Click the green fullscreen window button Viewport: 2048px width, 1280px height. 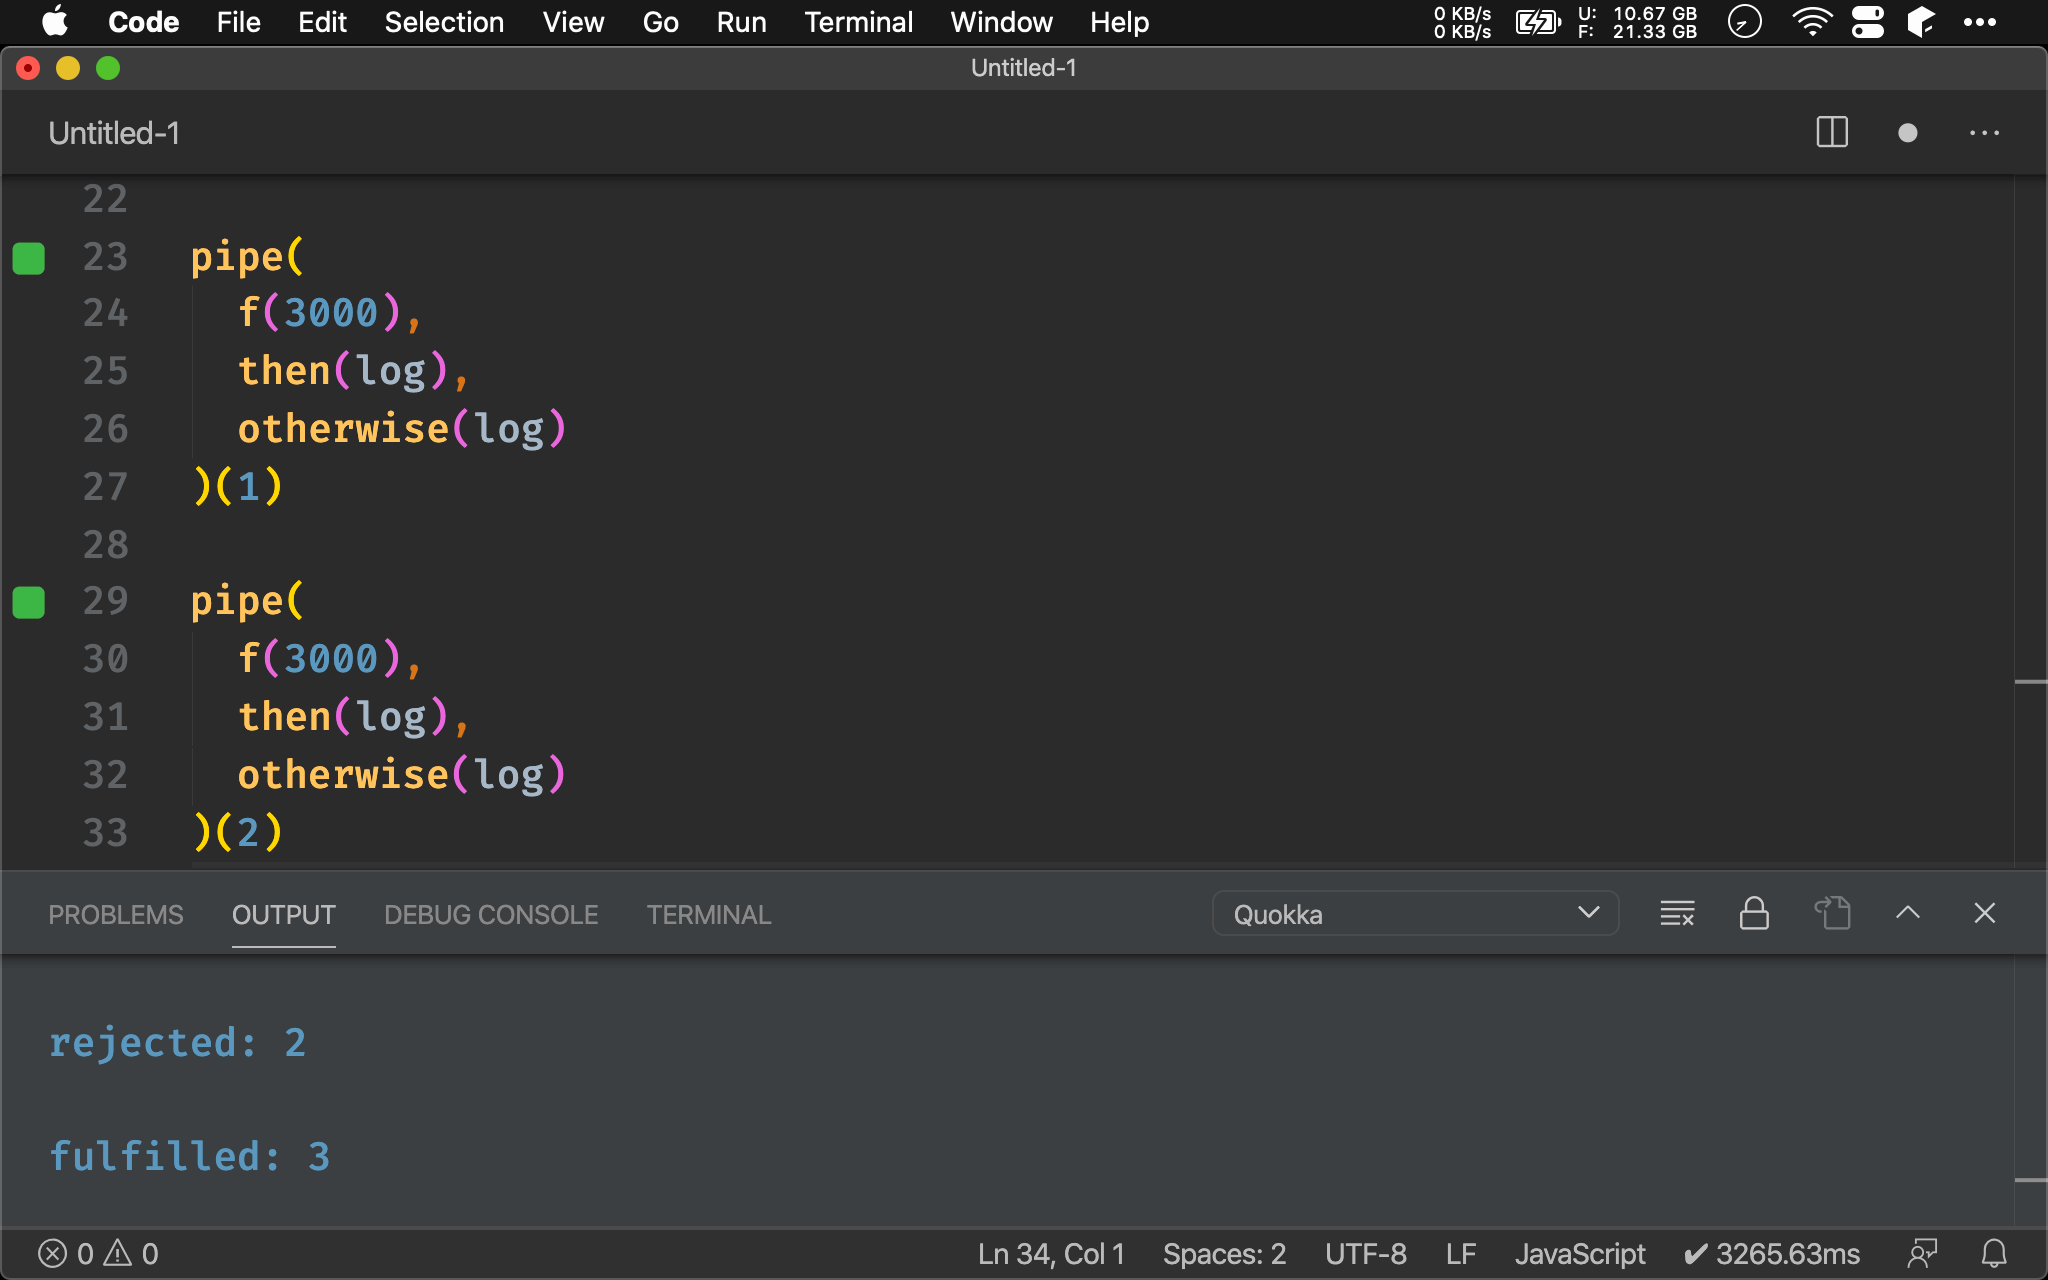108,68
